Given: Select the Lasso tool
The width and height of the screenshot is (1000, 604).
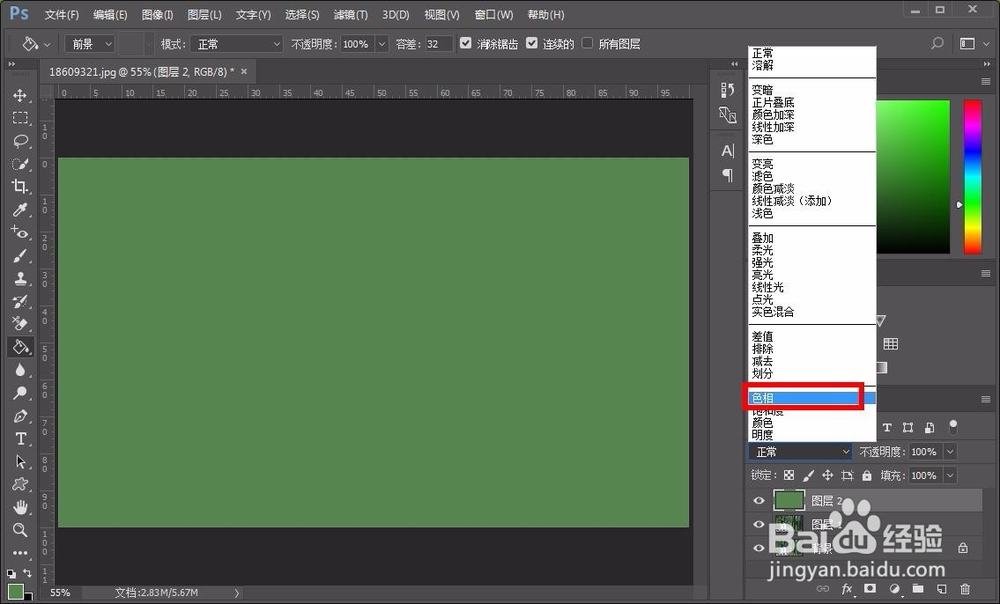Looking at the screenshot, I should (x=20, y=141).
